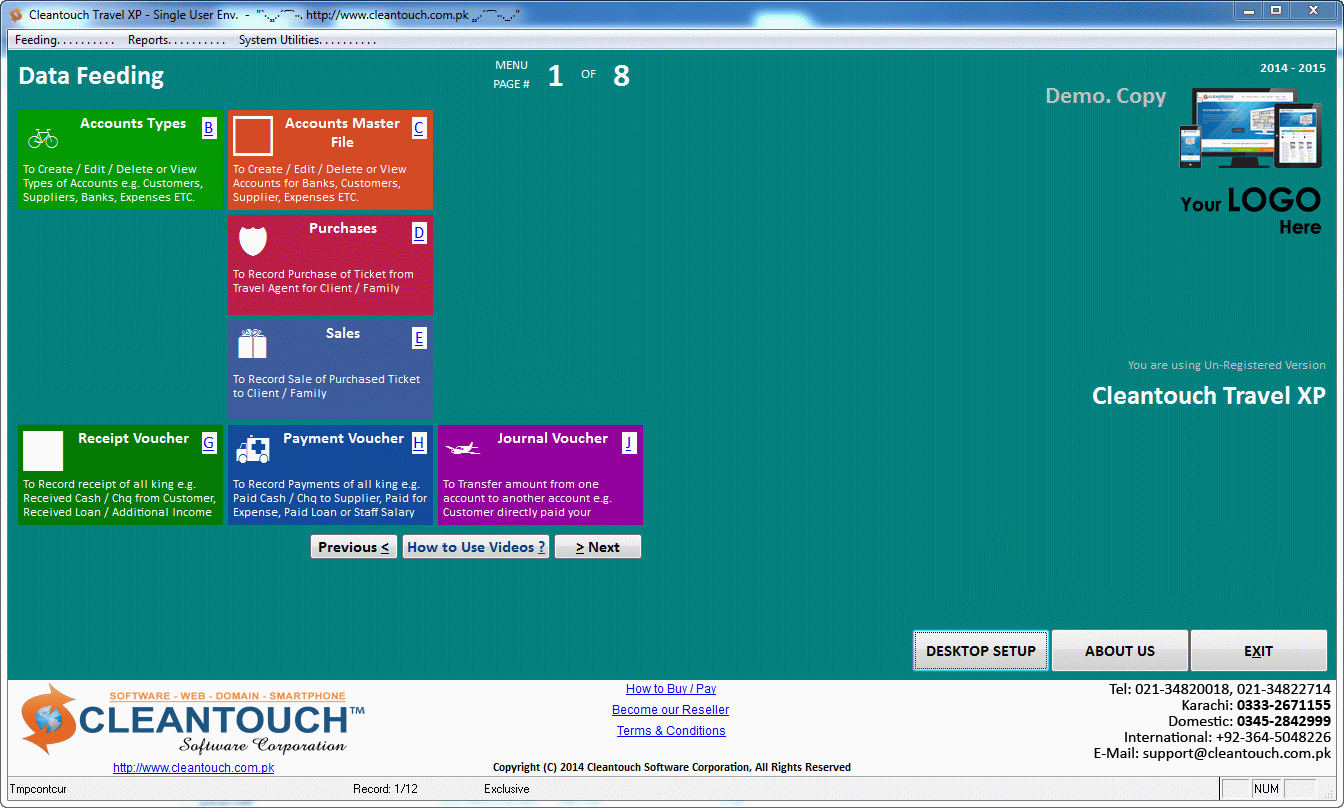
Task: Go to the Next menu page
Action: tap(598, 547)
